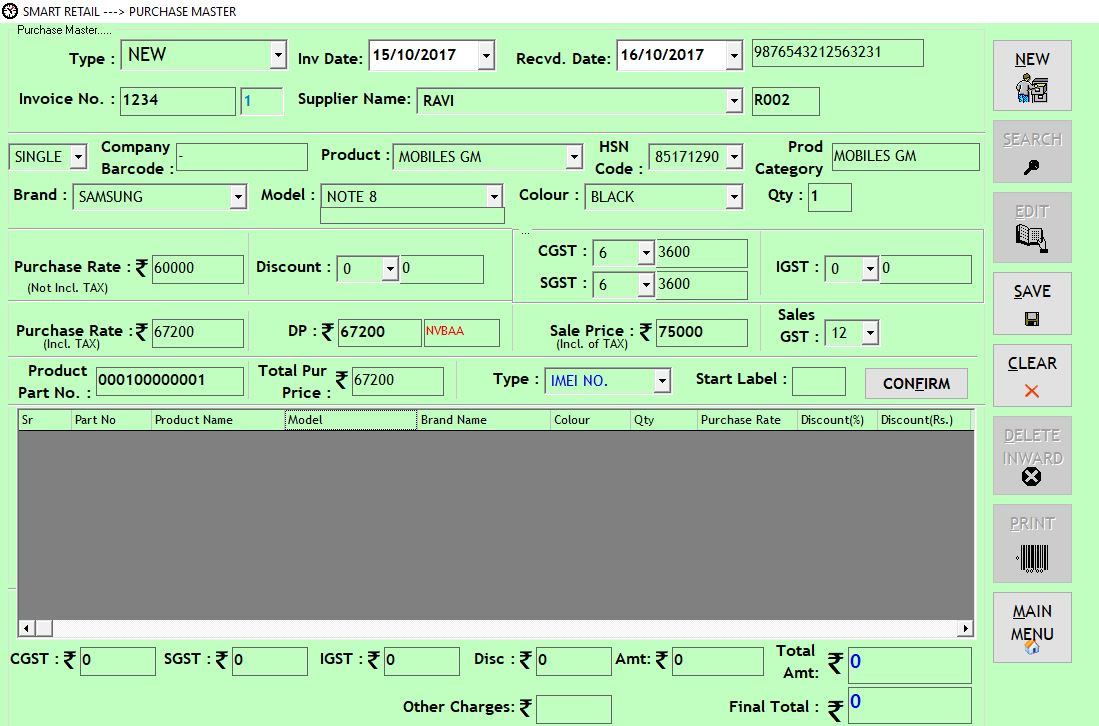
Task: Click the Purchase Rate column header
Action: click(x=748, y=420)
